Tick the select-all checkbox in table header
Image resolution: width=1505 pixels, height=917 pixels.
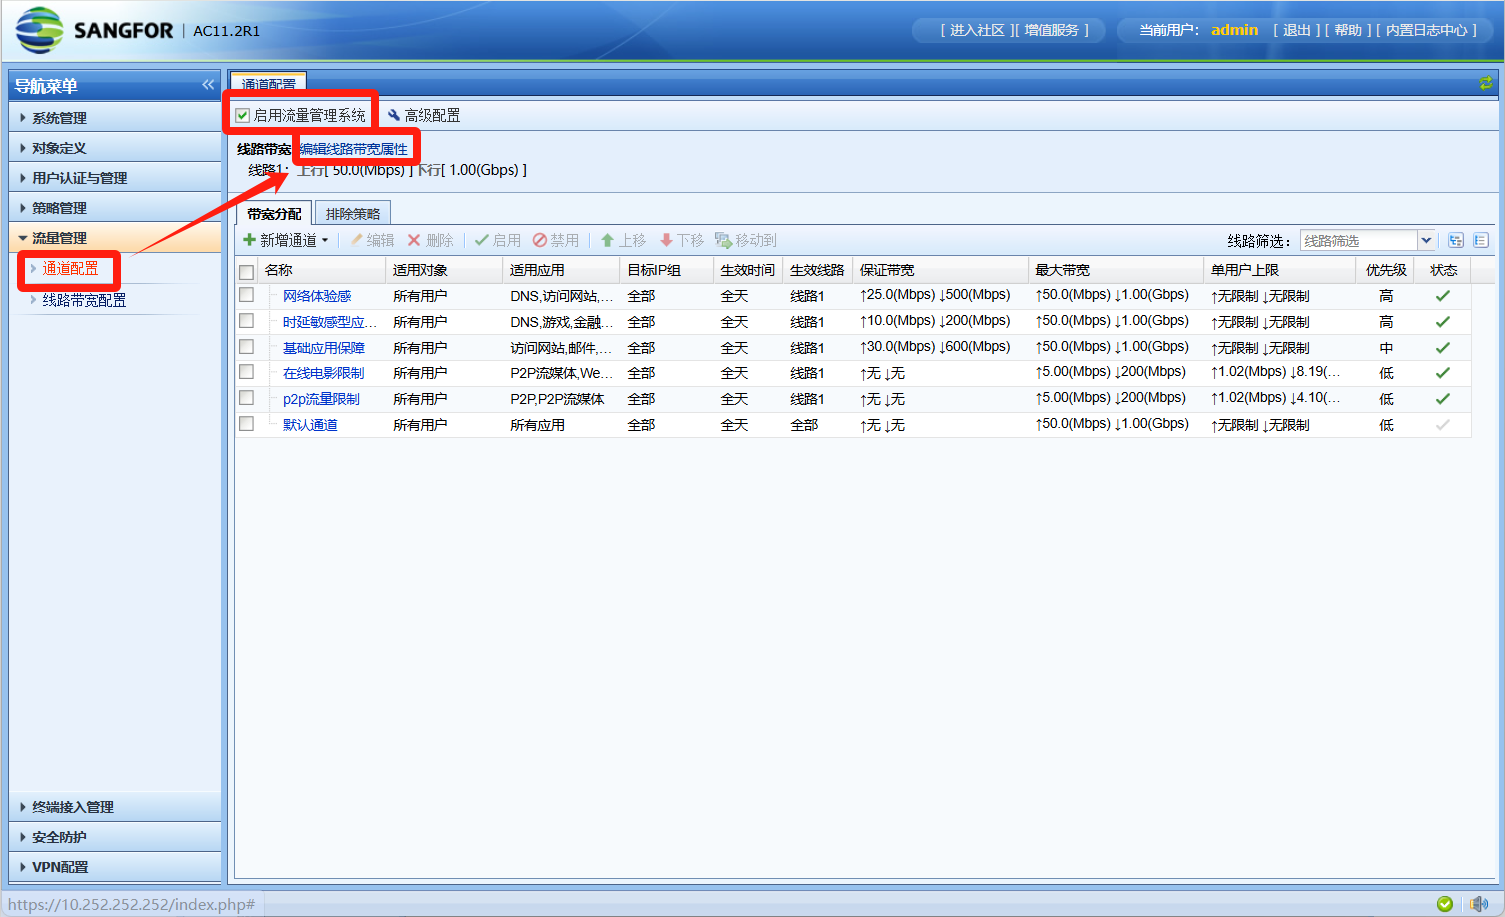[246, 271]
